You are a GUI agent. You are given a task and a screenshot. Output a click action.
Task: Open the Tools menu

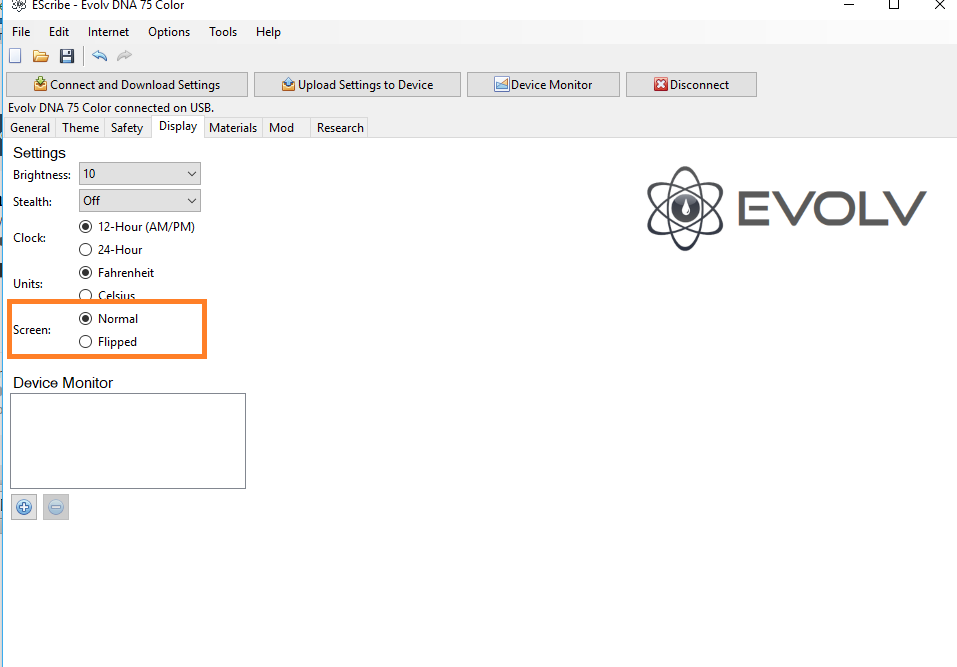[x=223, y=32]
